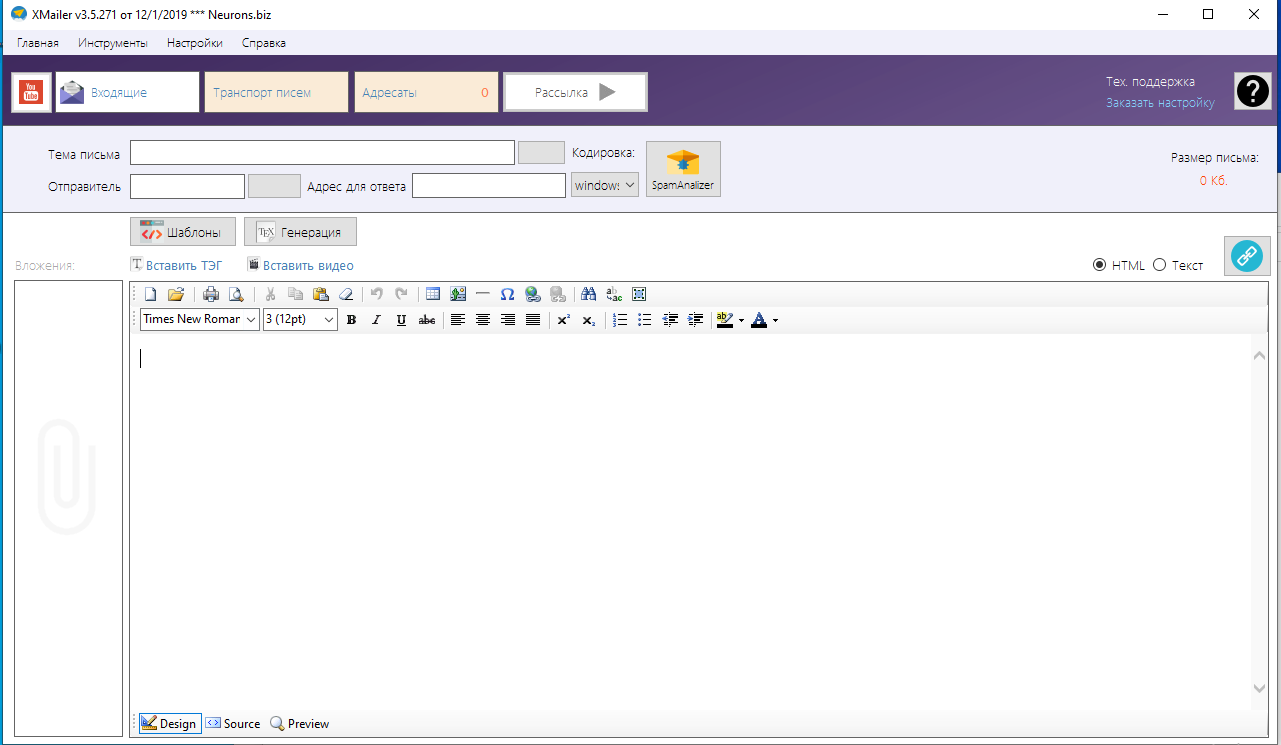Open the SpamAnalizer tool

click(683, 169)
